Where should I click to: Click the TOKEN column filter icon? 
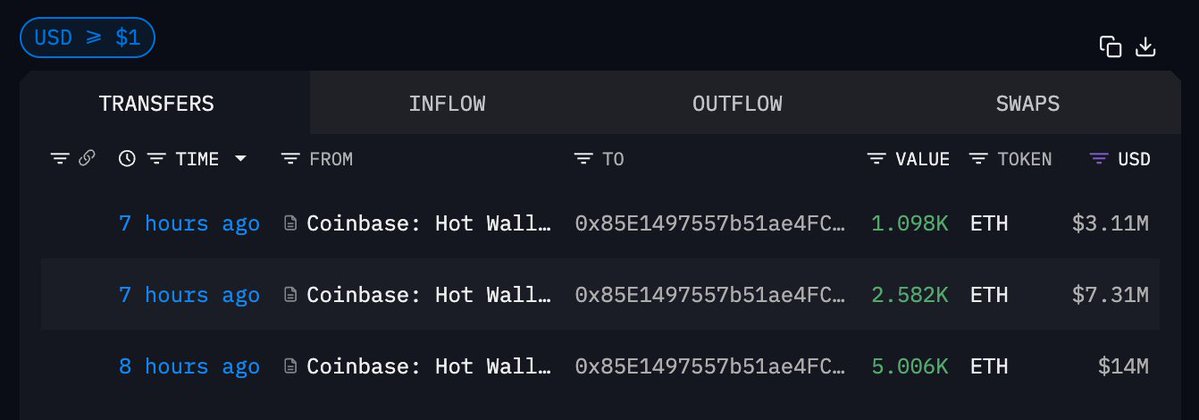click(x=978, y=159)
